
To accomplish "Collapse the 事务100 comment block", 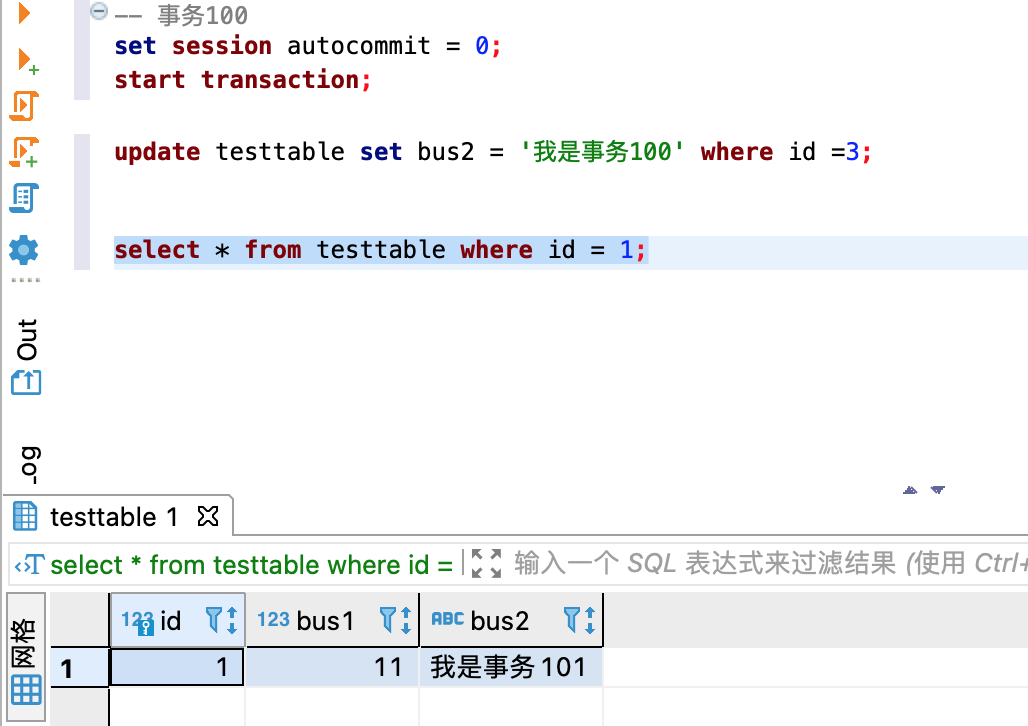I will pyautogui.click(x=98, y=10).
